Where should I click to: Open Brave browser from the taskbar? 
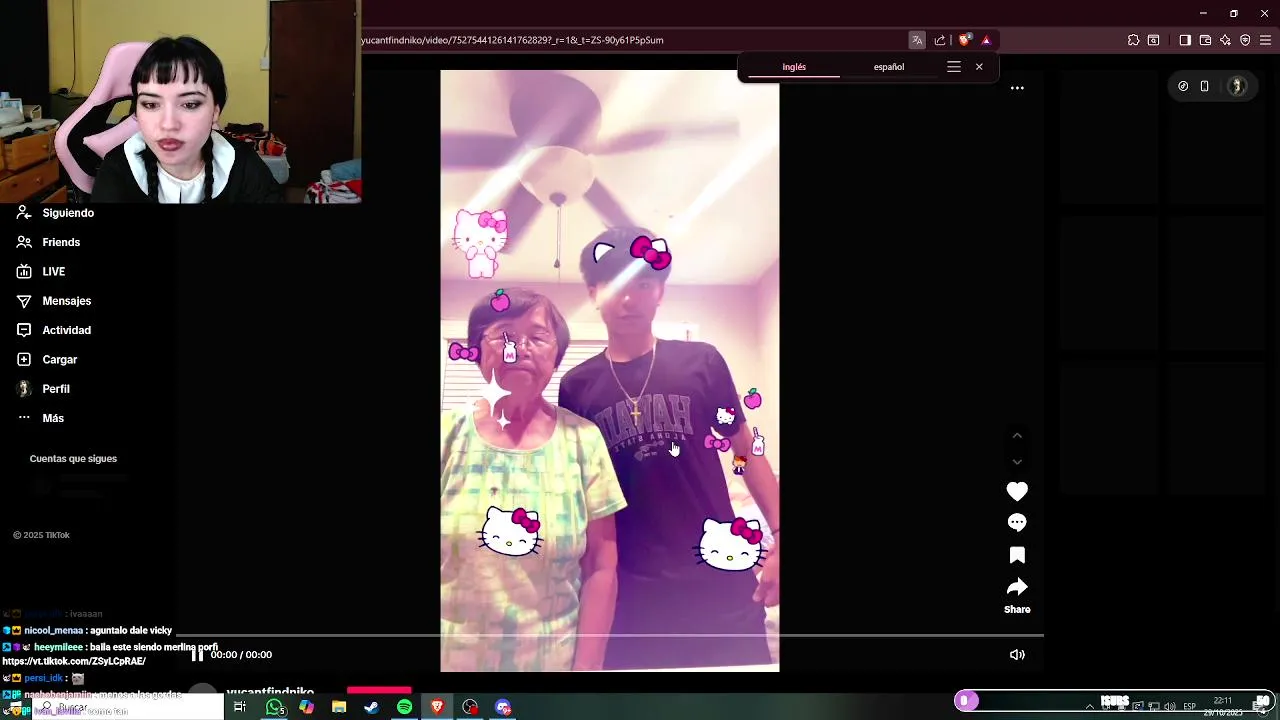coord(437,707)
